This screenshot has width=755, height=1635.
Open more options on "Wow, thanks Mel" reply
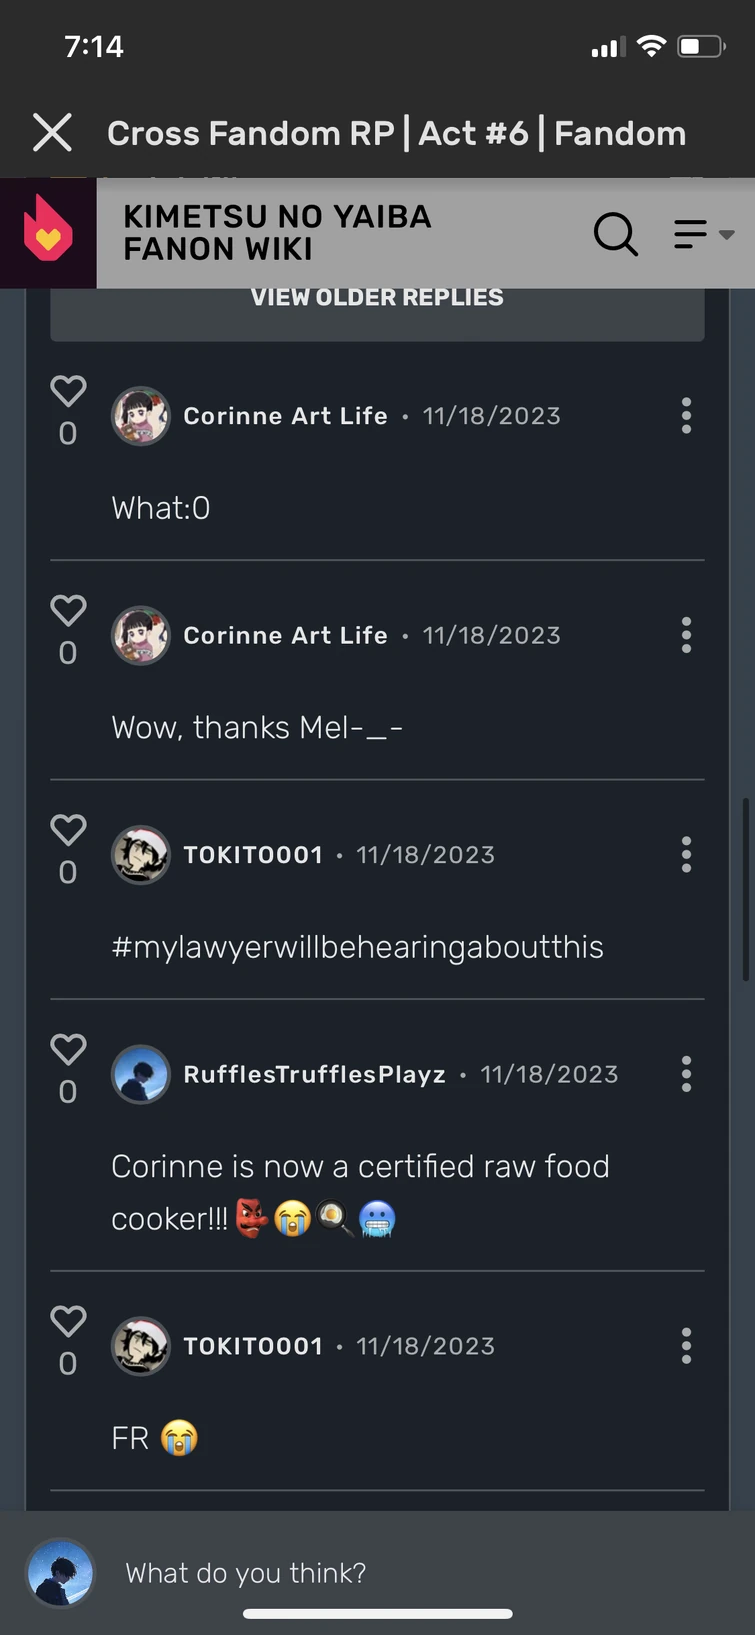[686, 635]
